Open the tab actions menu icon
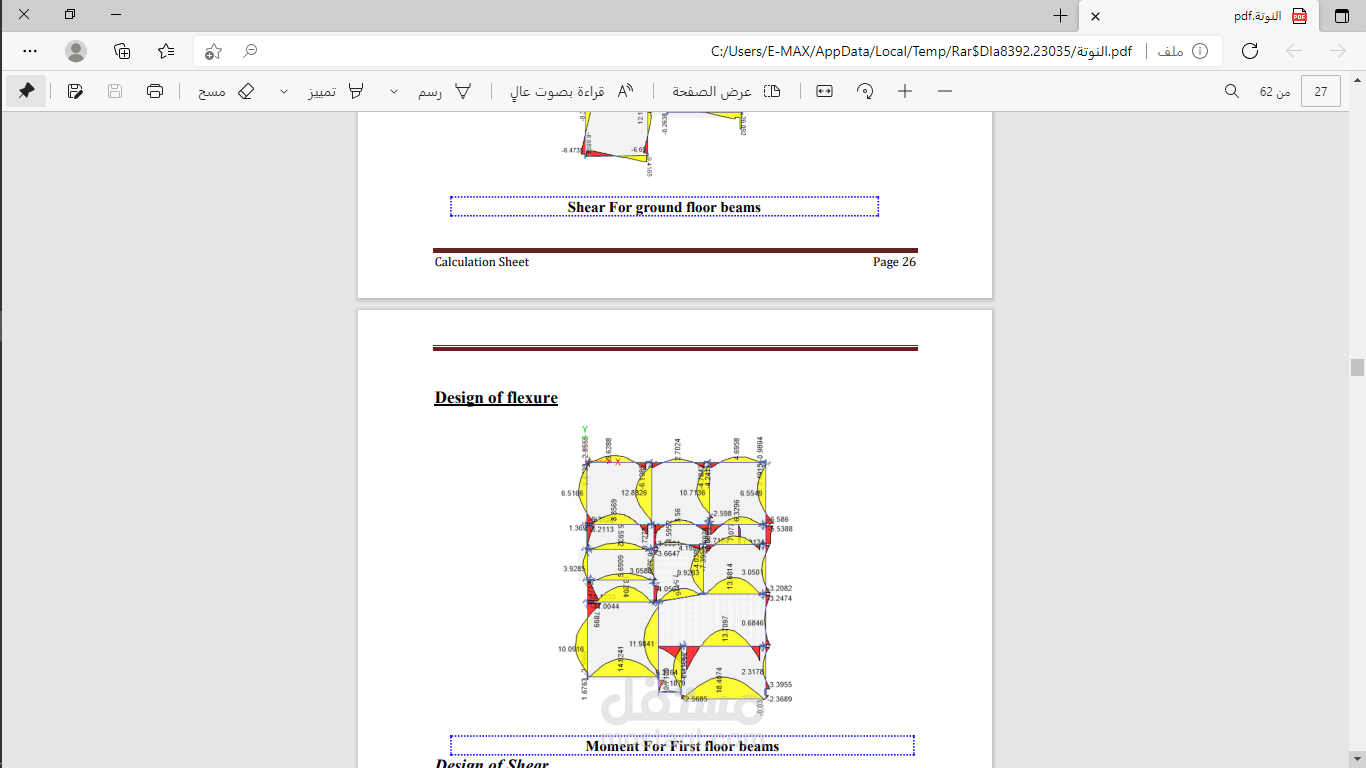This screenshot has width=1366, height=768. pos(1341,16)
